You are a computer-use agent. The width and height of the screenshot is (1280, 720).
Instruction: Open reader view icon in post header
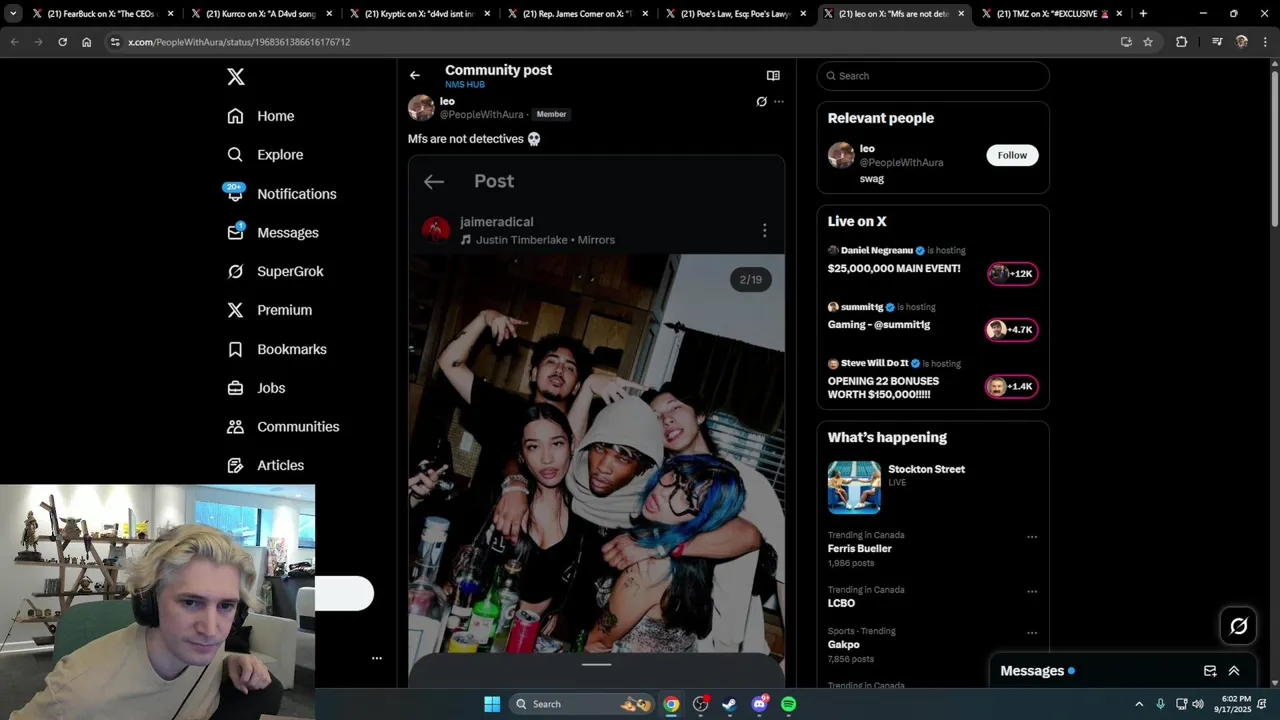773,75
